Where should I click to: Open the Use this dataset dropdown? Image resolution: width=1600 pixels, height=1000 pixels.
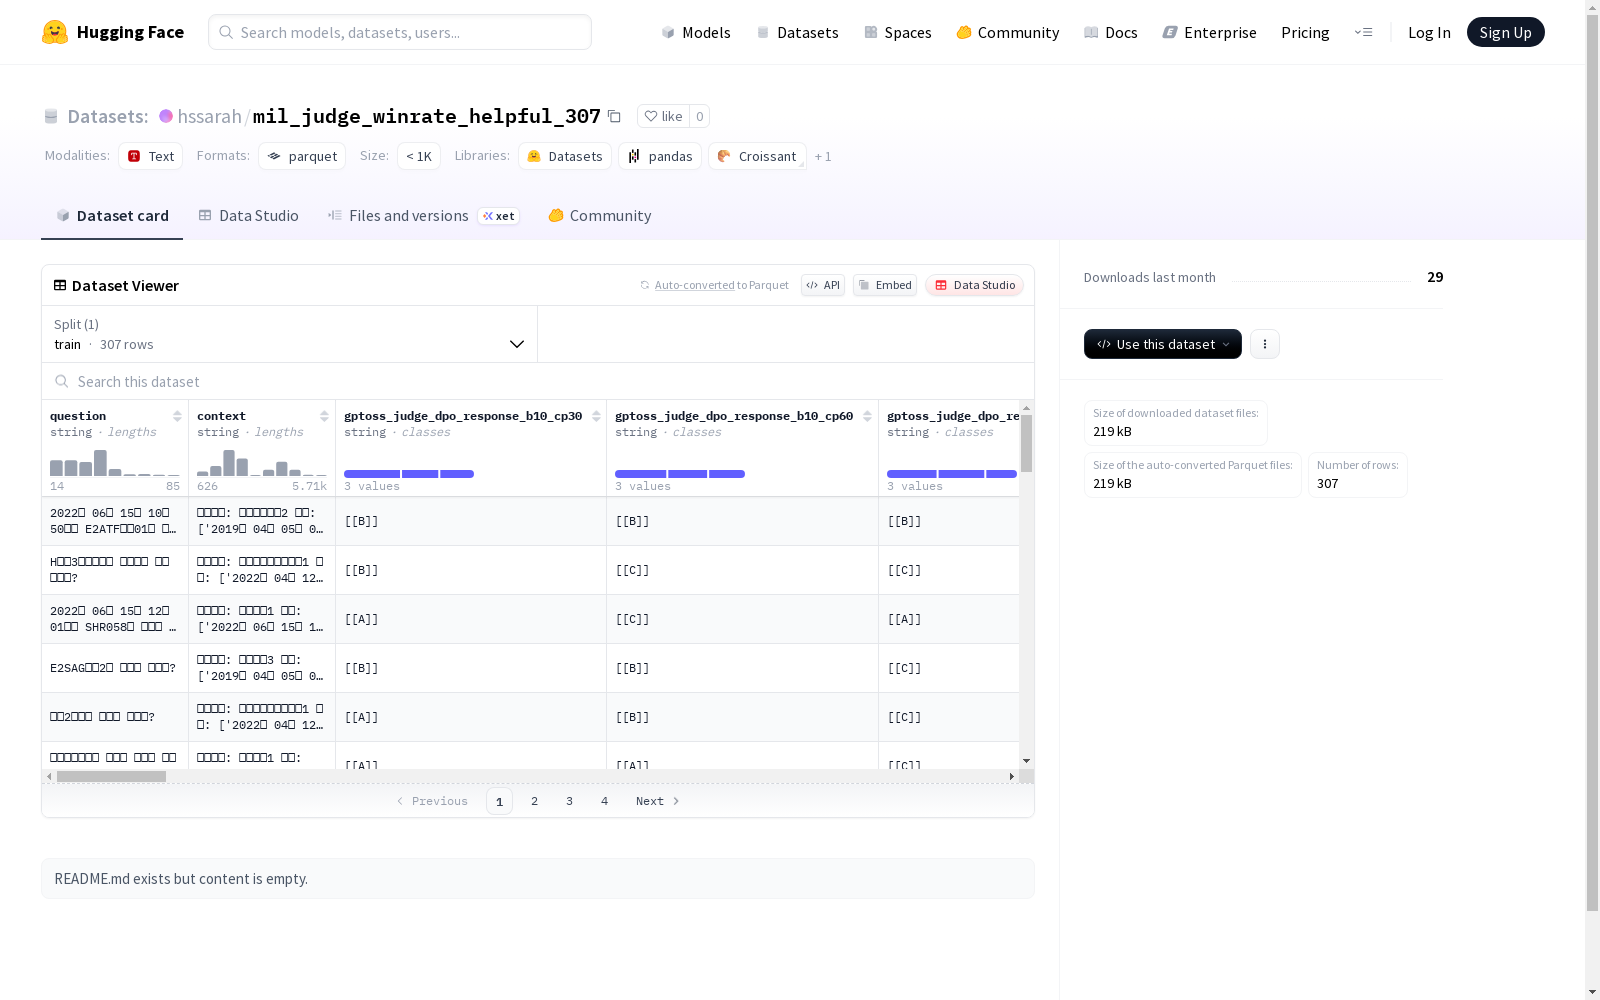1163,344
